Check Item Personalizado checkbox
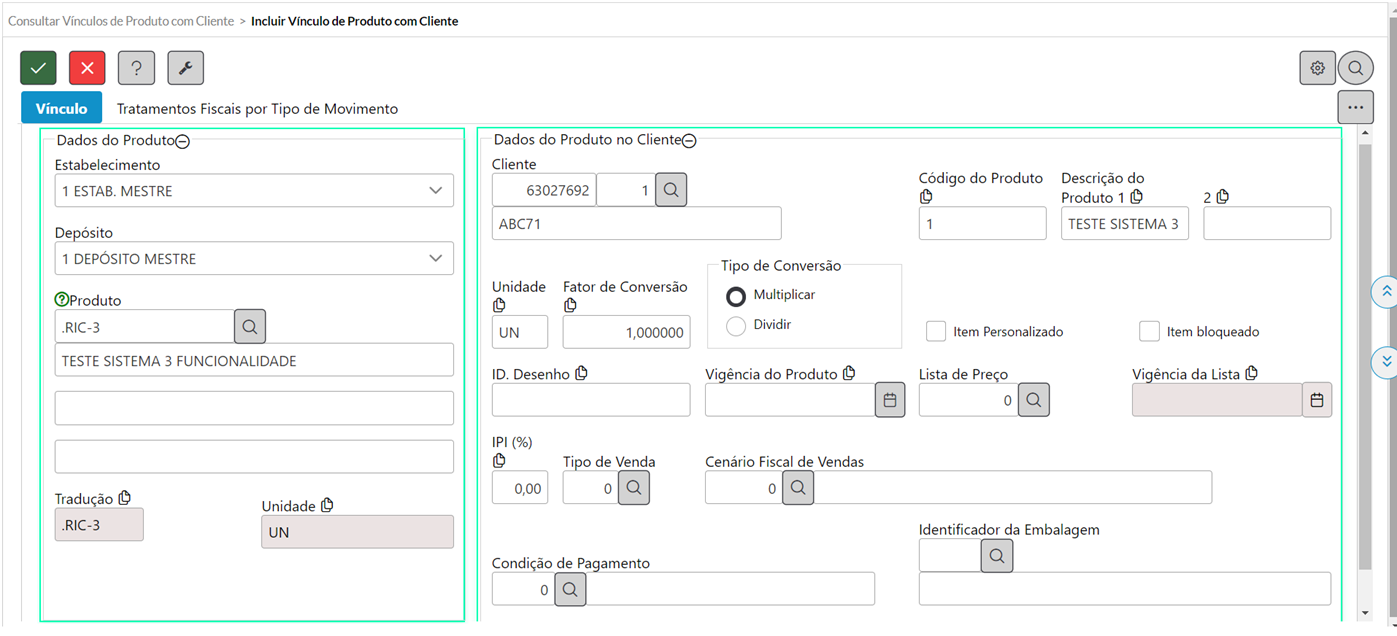The width and height of the screenshot is (1397, 636). click(936, 331)
